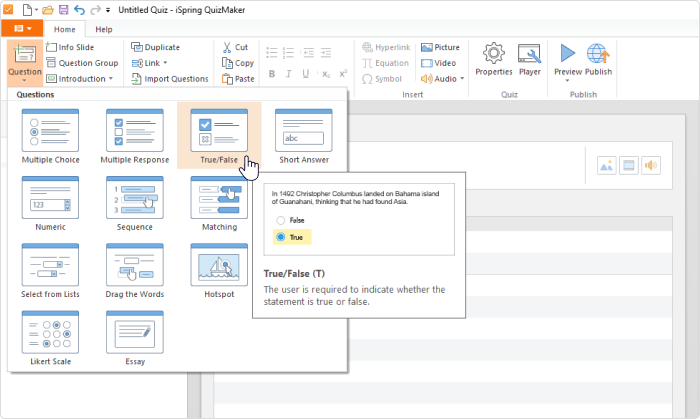
Task: Click Import Questions
Action: click(170, 79)
